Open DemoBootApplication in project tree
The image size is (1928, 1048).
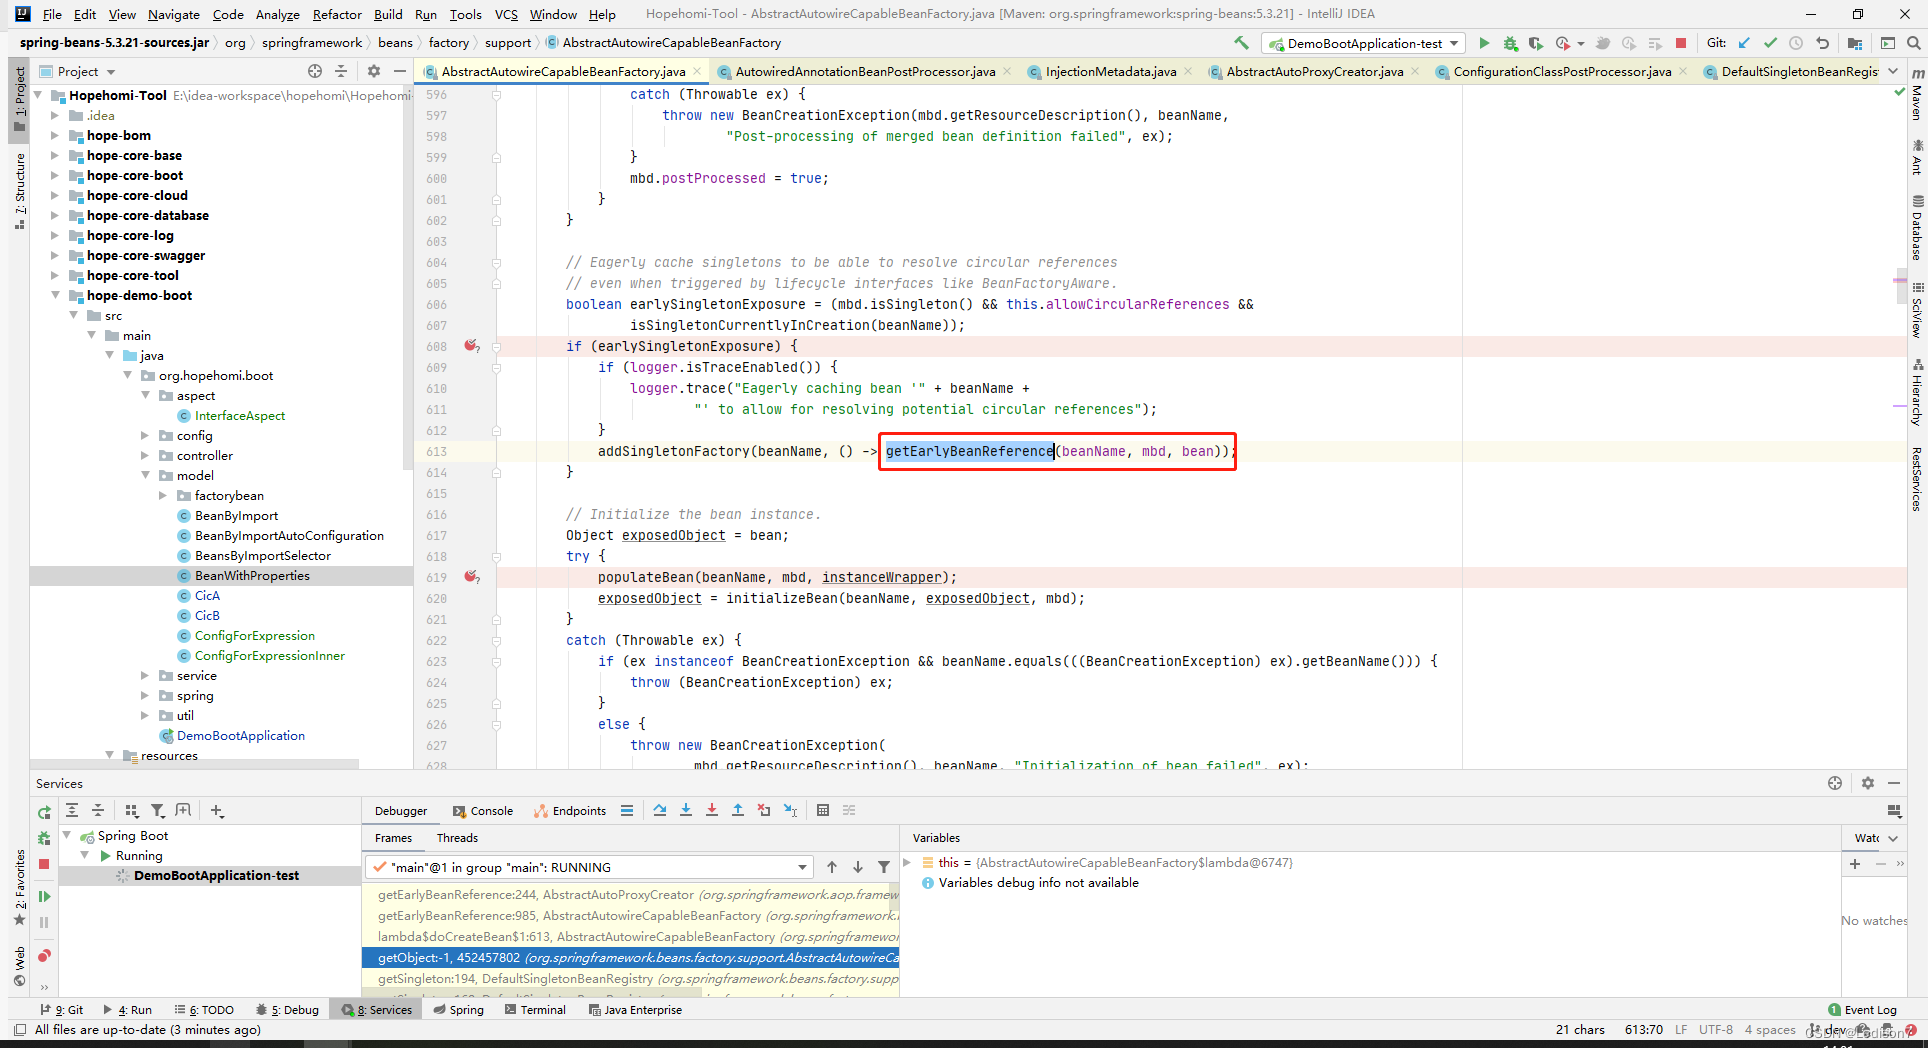coord(240,735)
